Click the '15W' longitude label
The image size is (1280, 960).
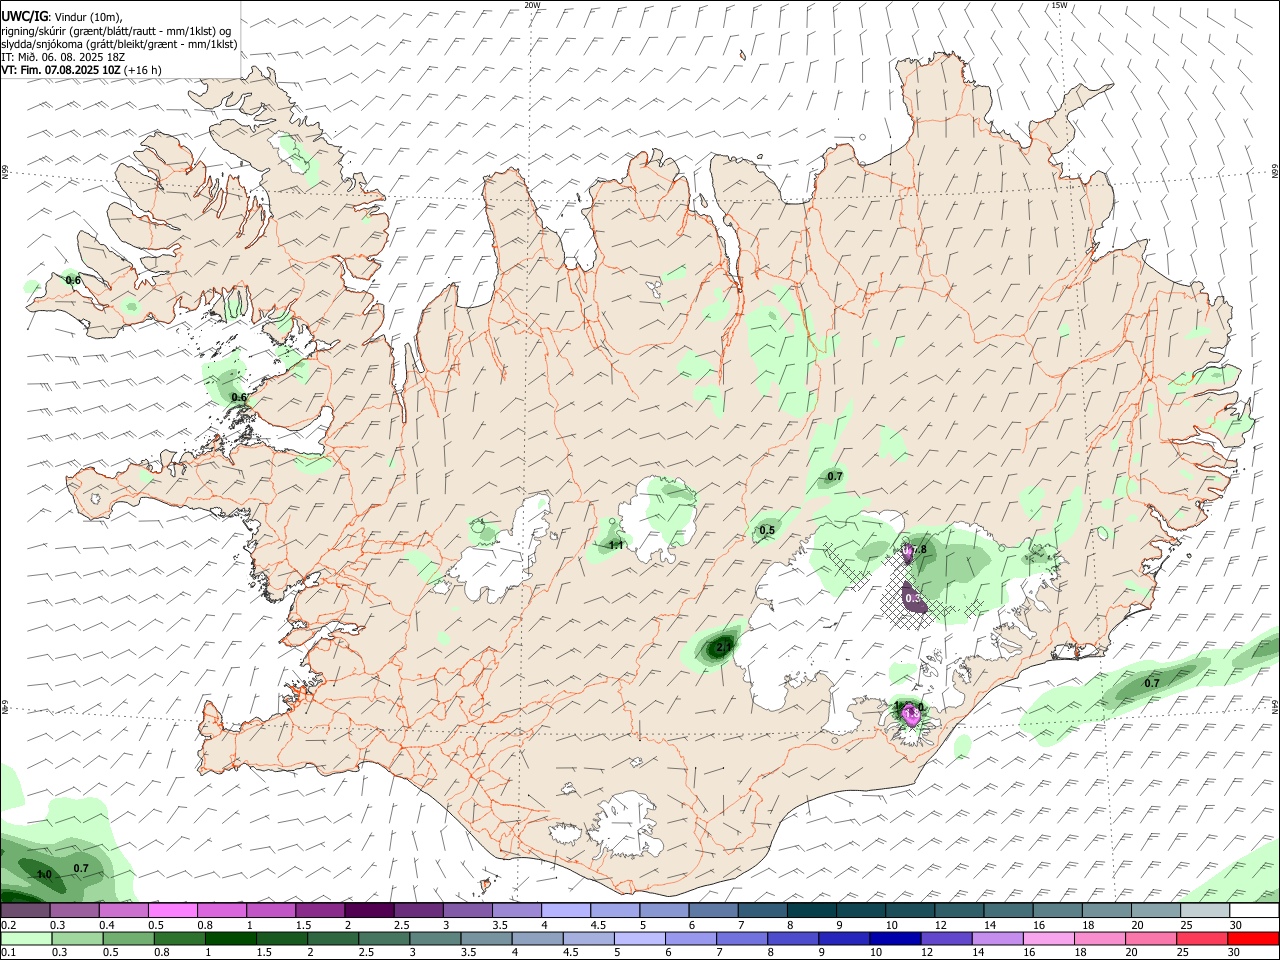coord(1059,5)
